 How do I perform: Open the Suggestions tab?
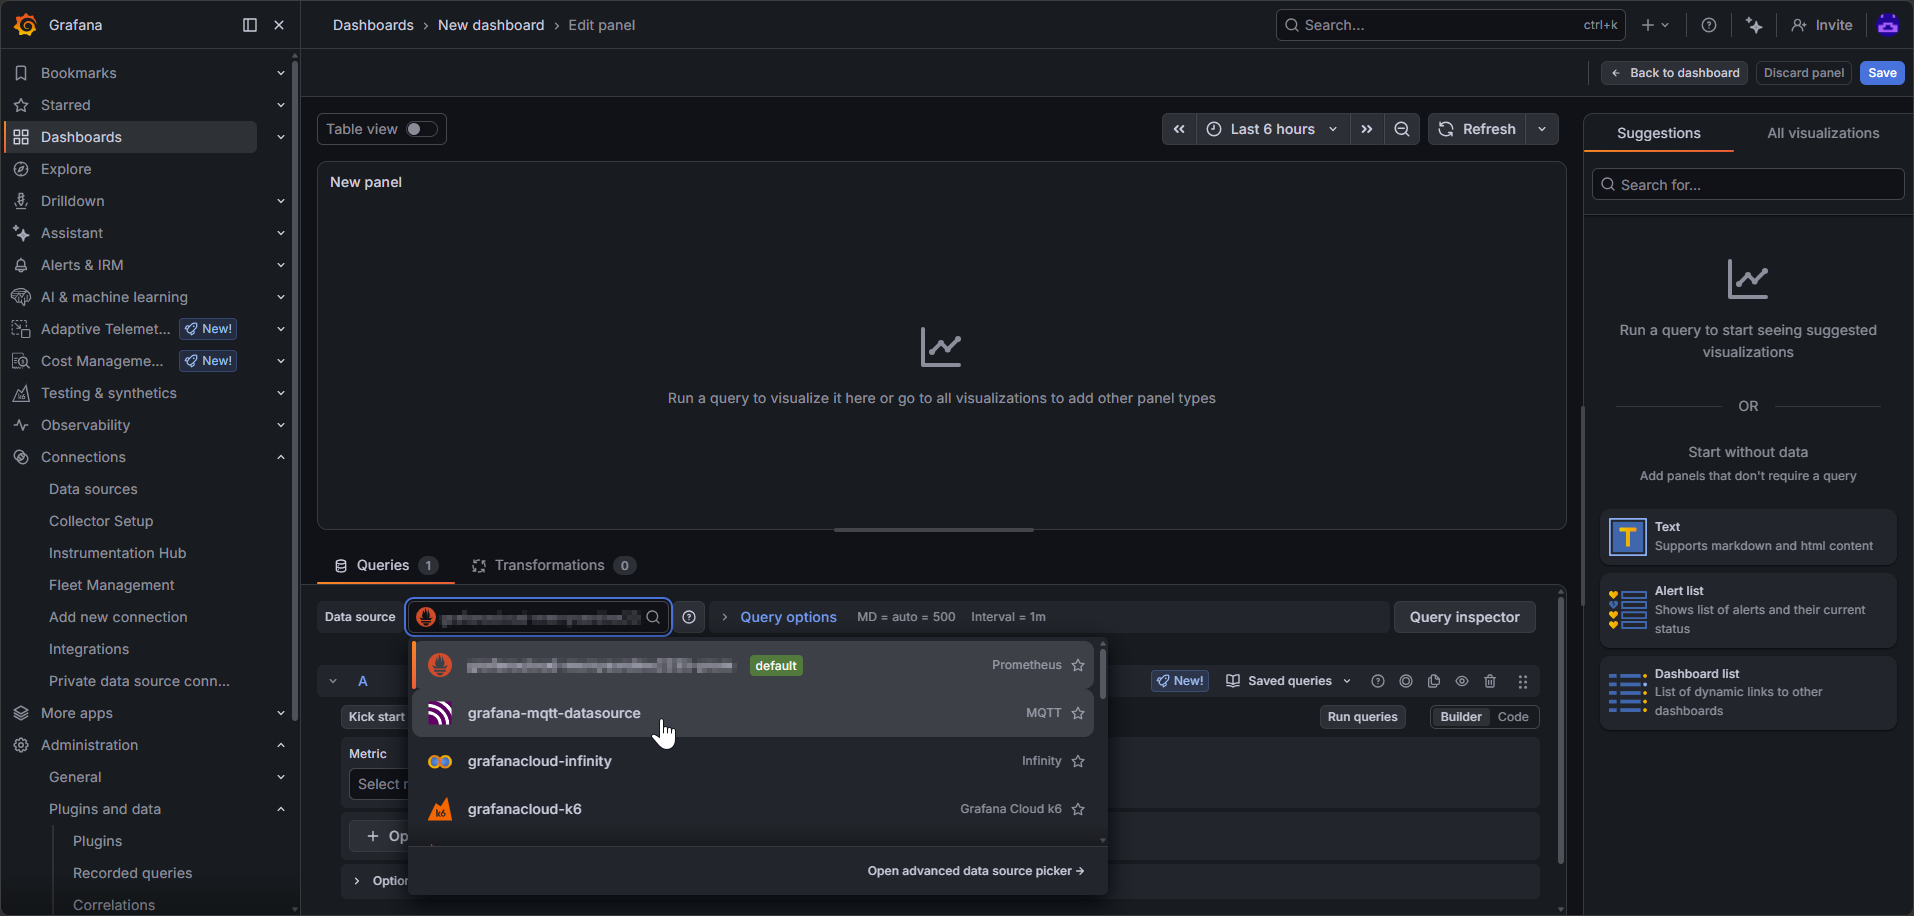click(x=1658, y=133)
